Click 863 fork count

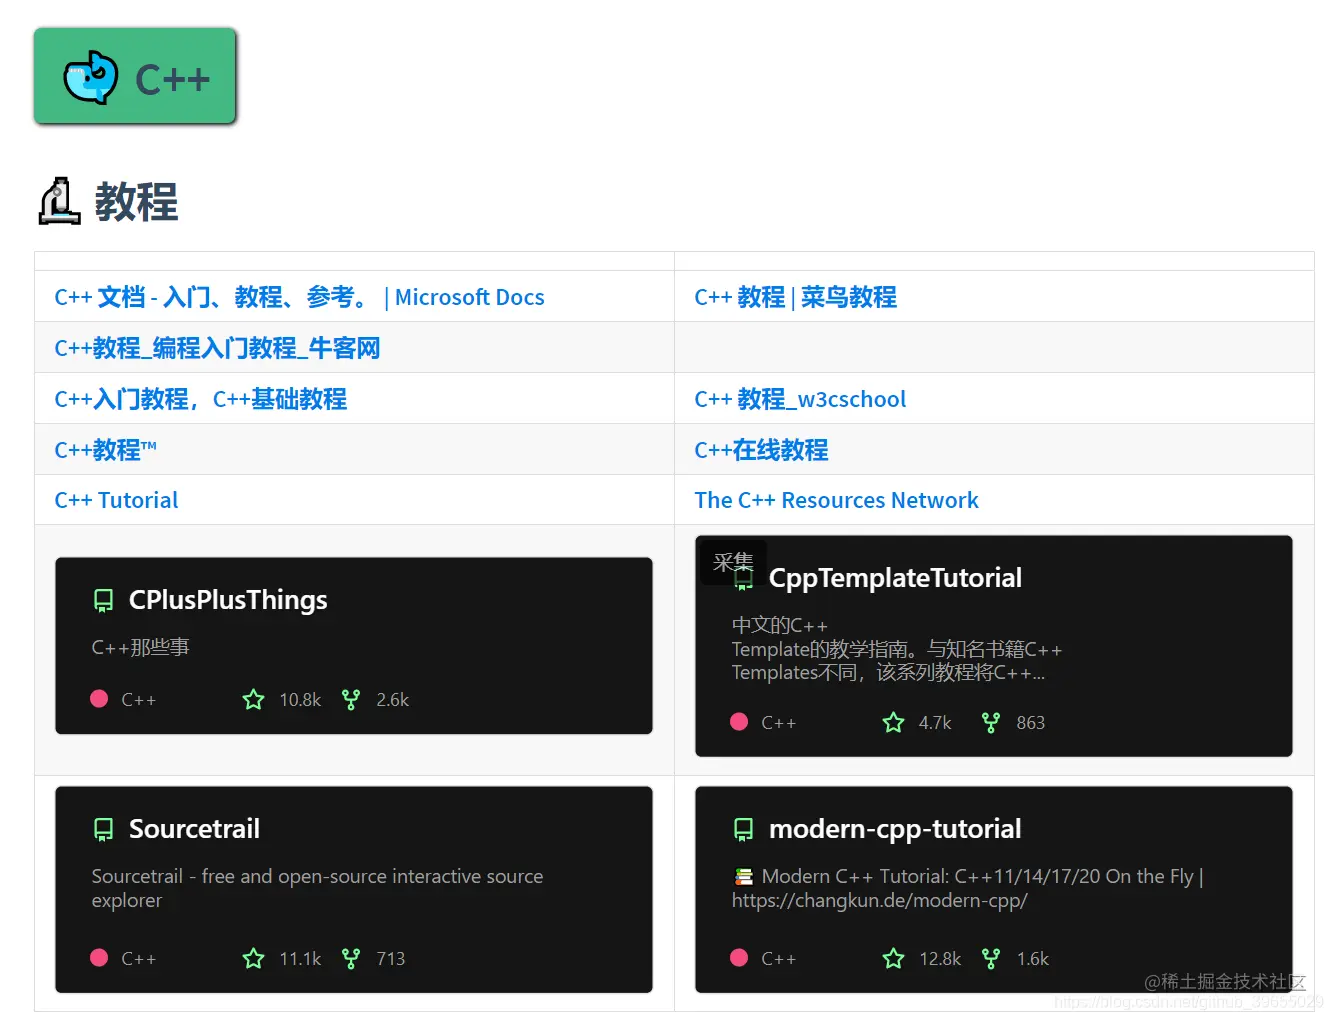1030,723
